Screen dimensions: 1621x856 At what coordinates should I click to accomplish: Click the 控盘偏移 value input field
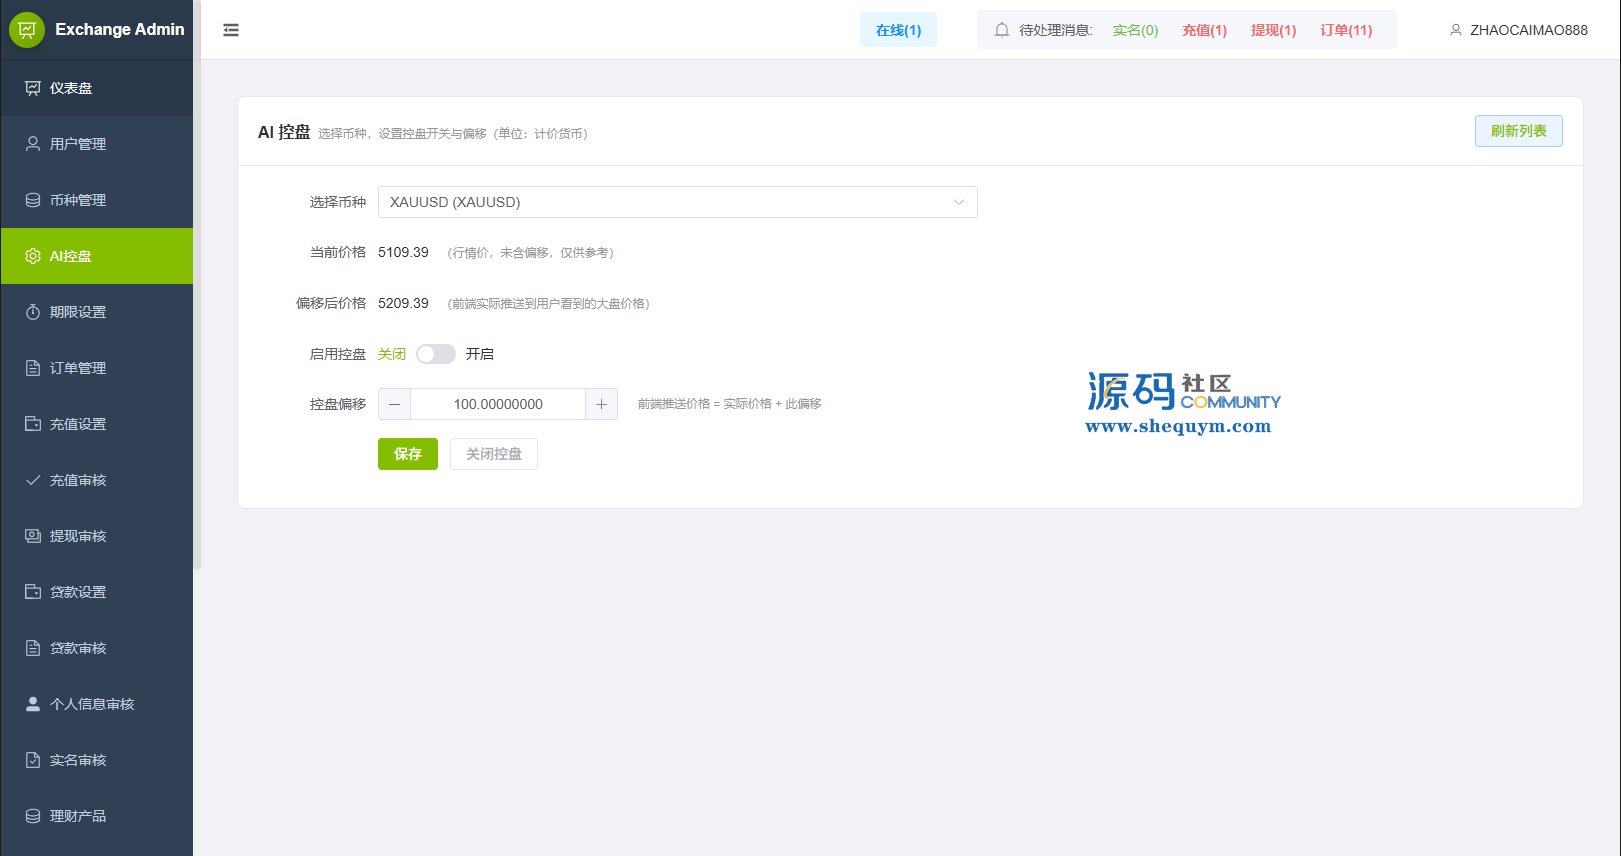point(498,404)
